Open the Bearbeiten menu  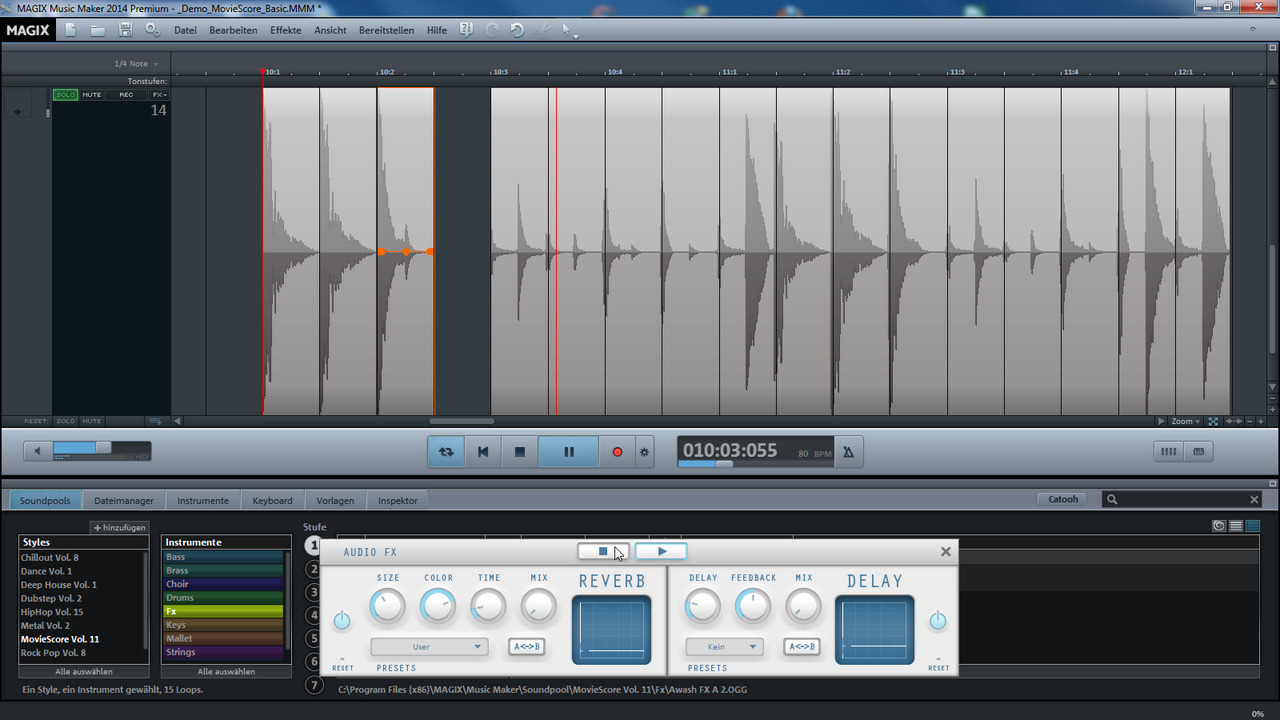[233, 30]
